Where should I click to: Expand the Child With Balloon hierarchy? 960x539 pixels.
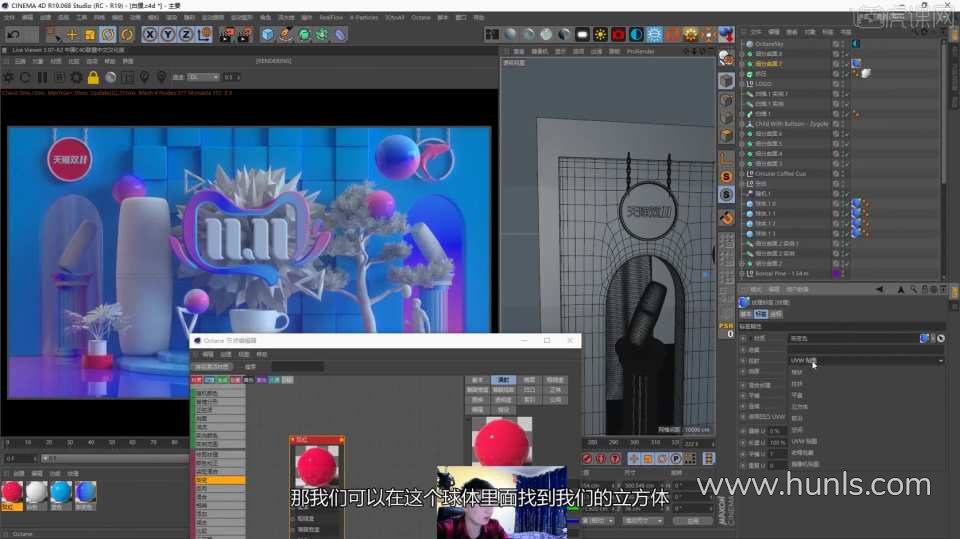coord(742,124)
